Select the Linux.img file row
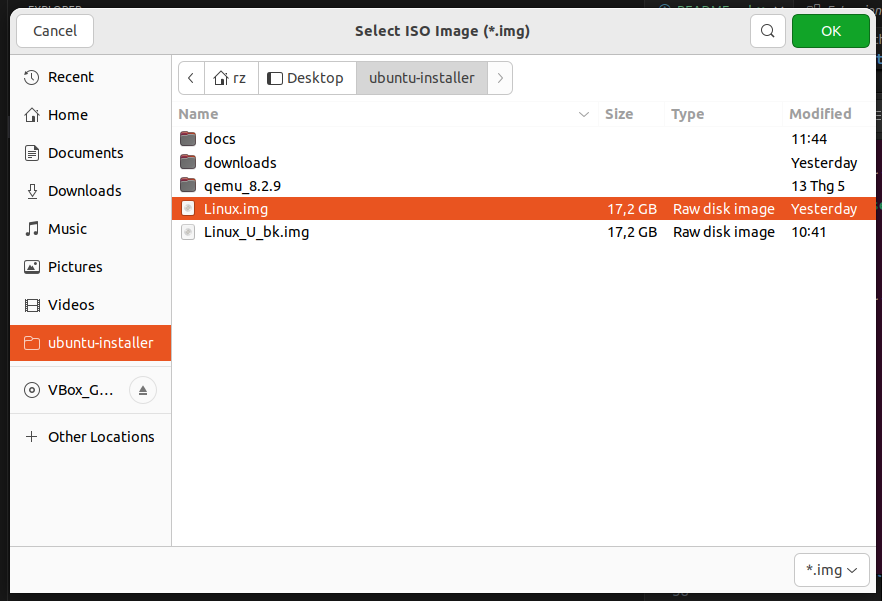Viewport: 882px width, 601px height. pos(400,209)
